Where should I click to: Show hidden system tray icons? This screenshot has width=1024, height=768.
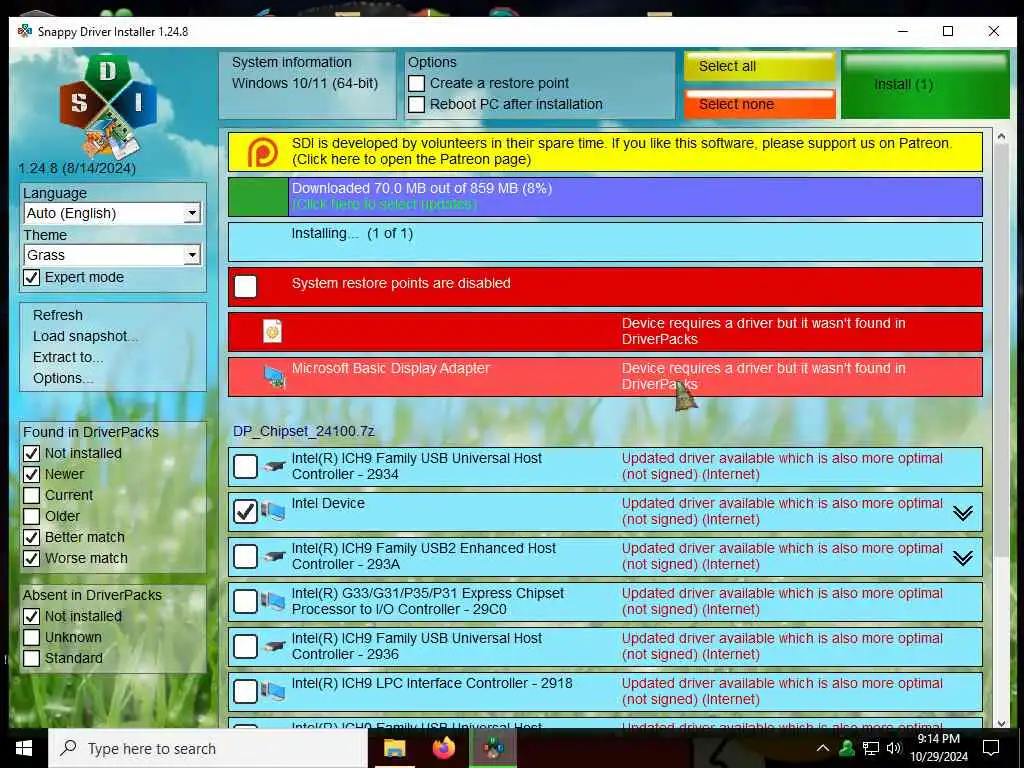point(823,748)
